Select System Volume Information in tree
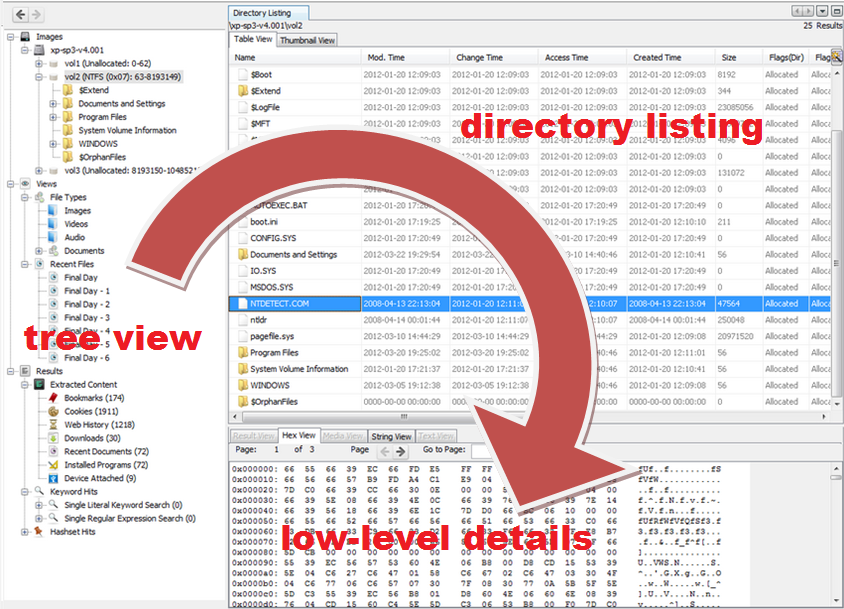The image size is (844, 609). [x=127, y=130]
